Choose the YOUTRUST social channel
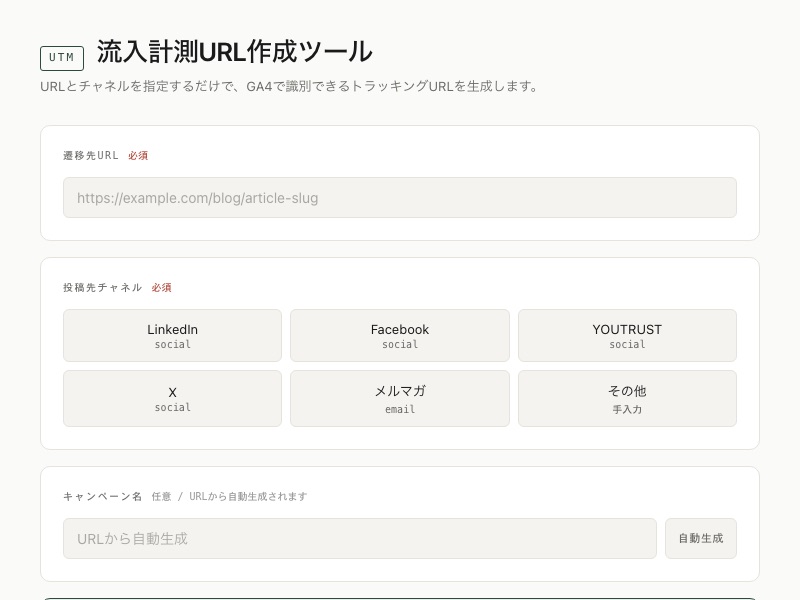Screen dimensions: 800x600 pyautogui.click(x=627, y=335)
